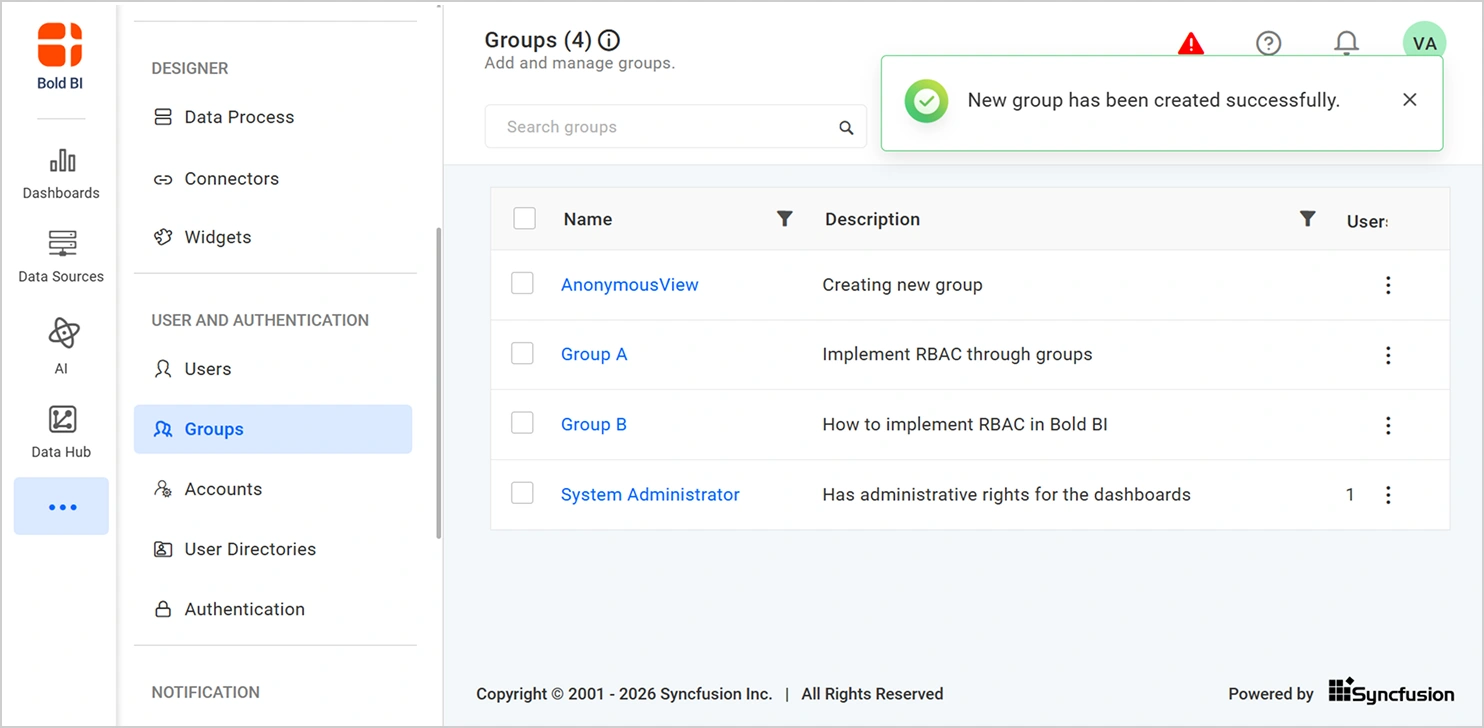The image size is (1484, 728).
Task: Click the Groups info icon
Action: [609, 41]
